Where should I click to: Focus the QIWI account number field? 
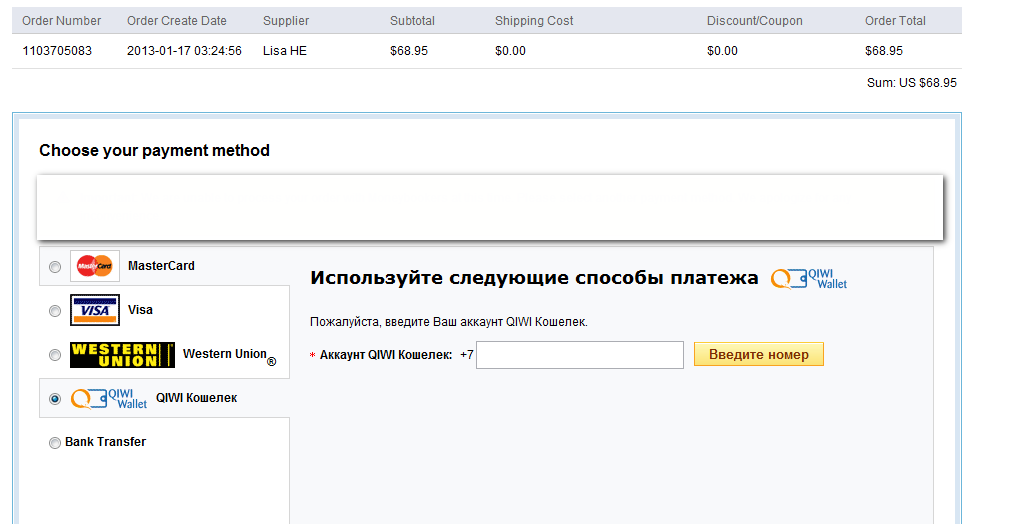[580, 355]
